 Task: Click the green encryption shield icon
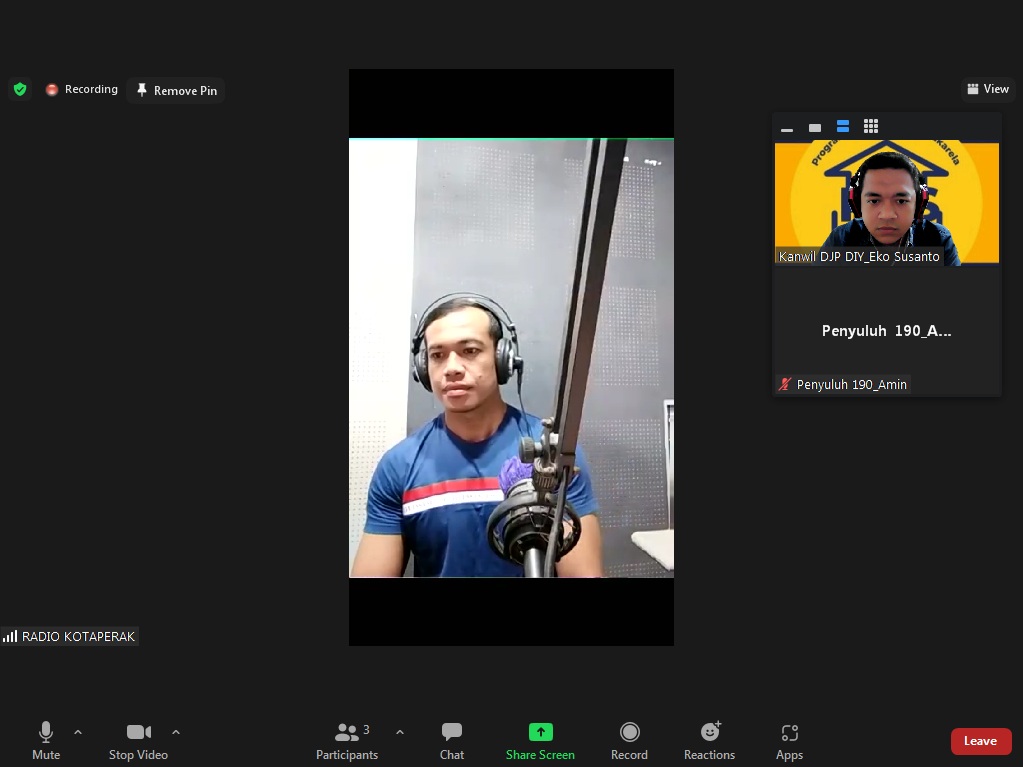20,89
